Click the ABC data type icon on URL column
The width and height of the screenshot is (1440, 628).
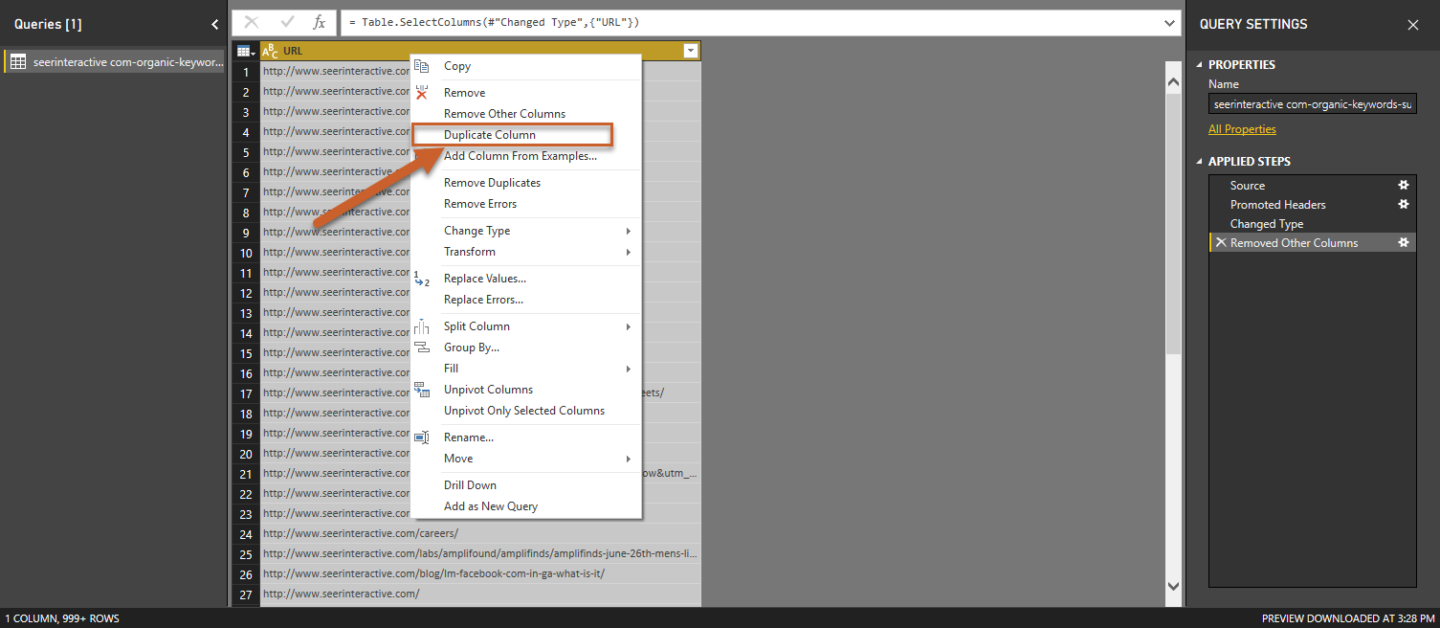[x=270, y=51]
